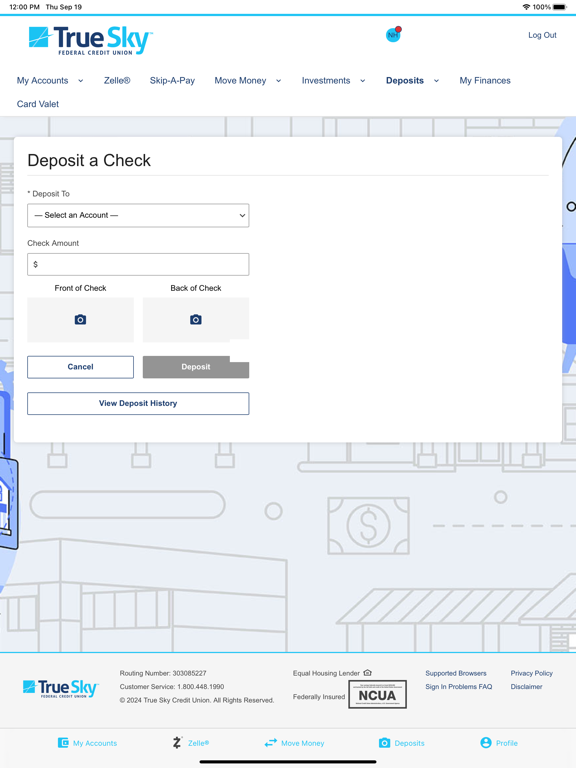Open Card Valet menu item
The image size is (576, 768).
tap(38, 104)
